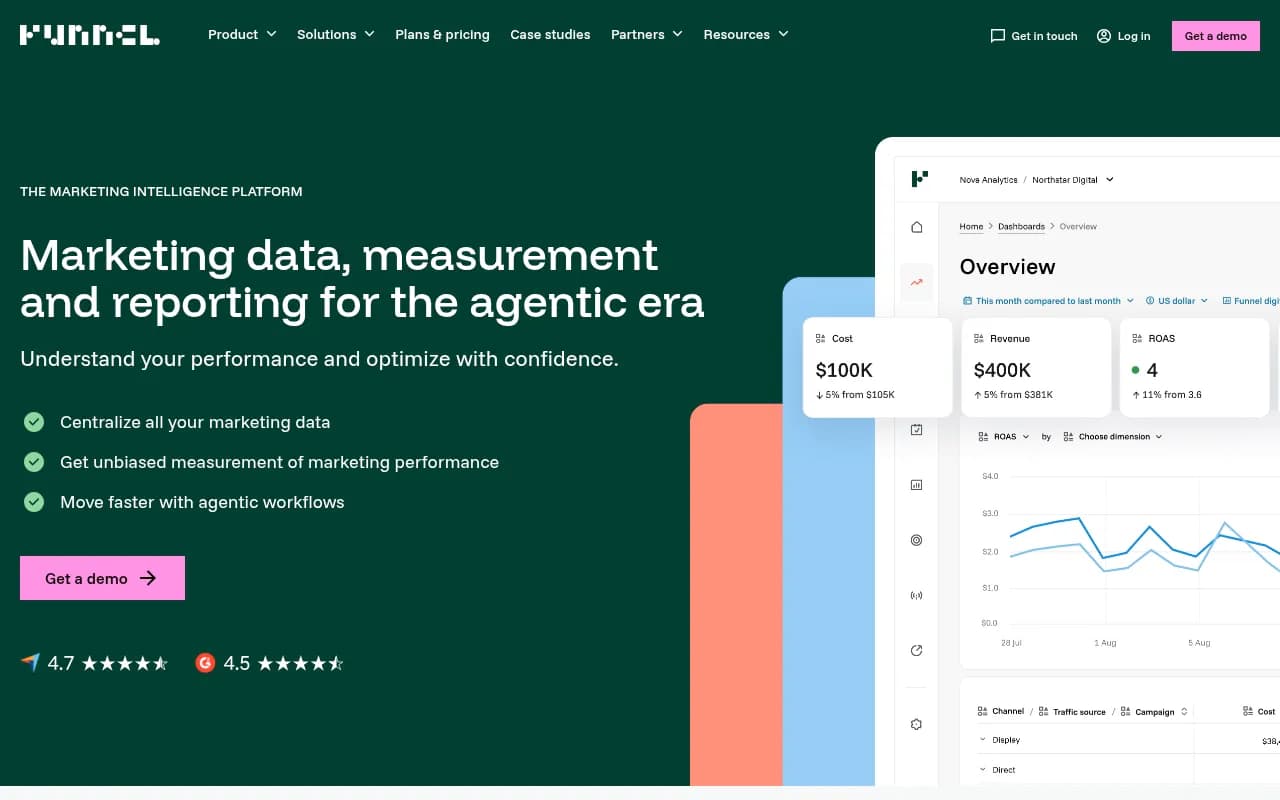1280x800 pixels.
Task: Click the icon beside Traffic source header
Action: [1043, 711]
